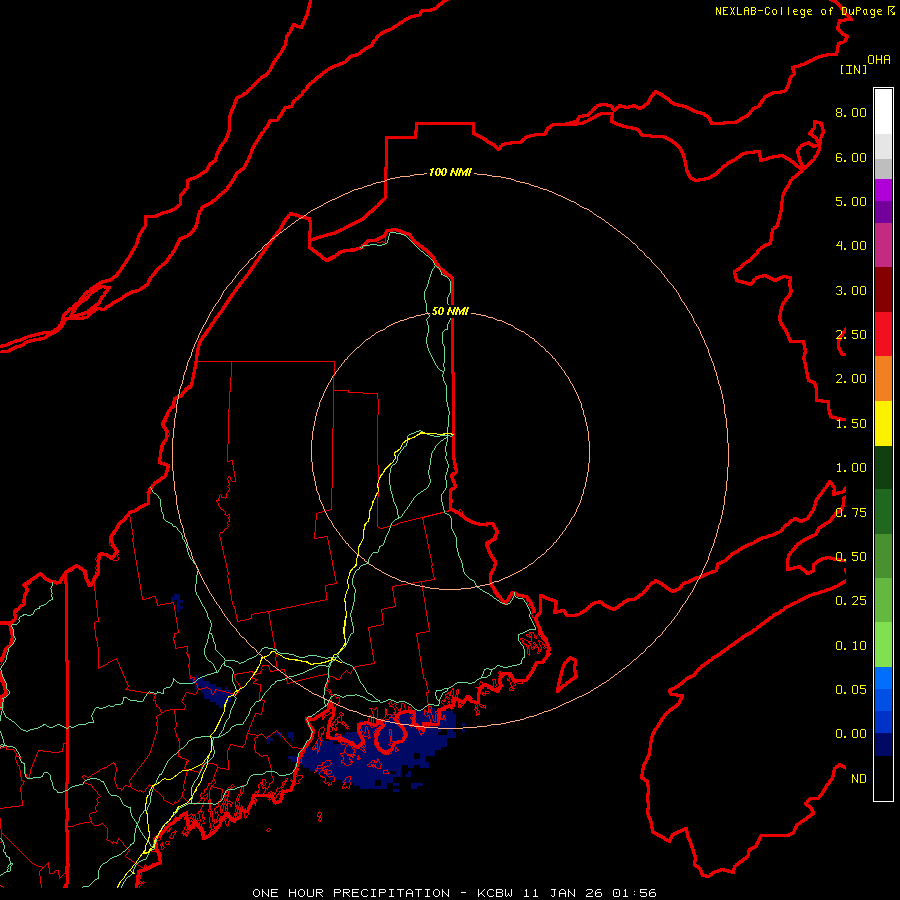Click the OHA product label above the legend

[x=878, y=59]
